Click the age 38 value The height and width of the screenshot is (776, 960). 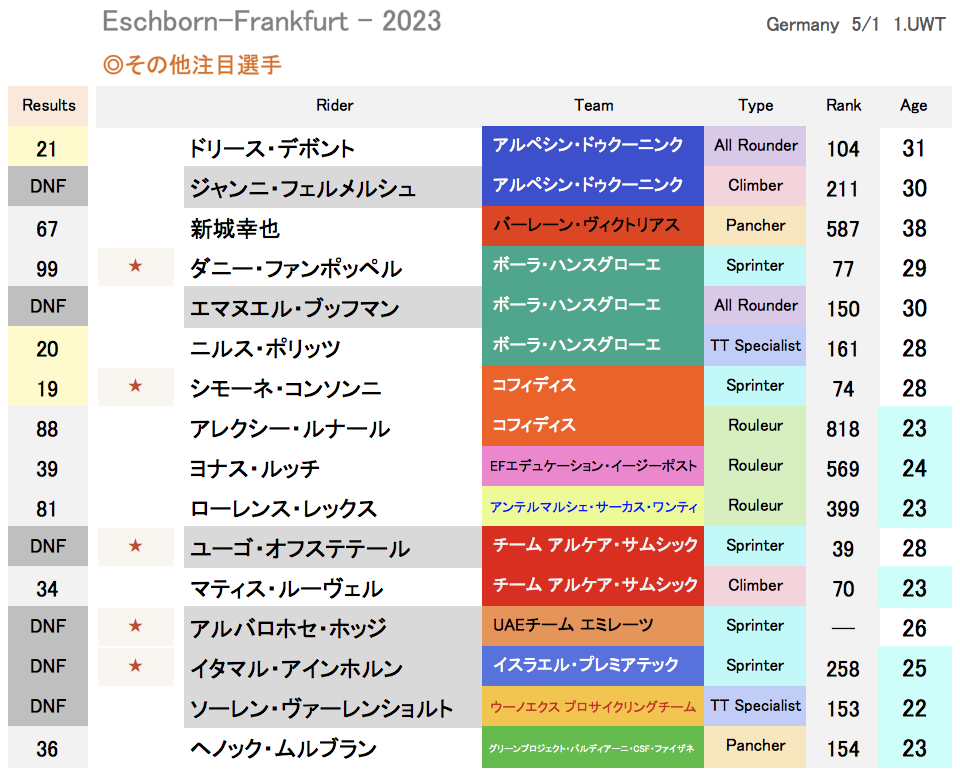coord(914,228)
